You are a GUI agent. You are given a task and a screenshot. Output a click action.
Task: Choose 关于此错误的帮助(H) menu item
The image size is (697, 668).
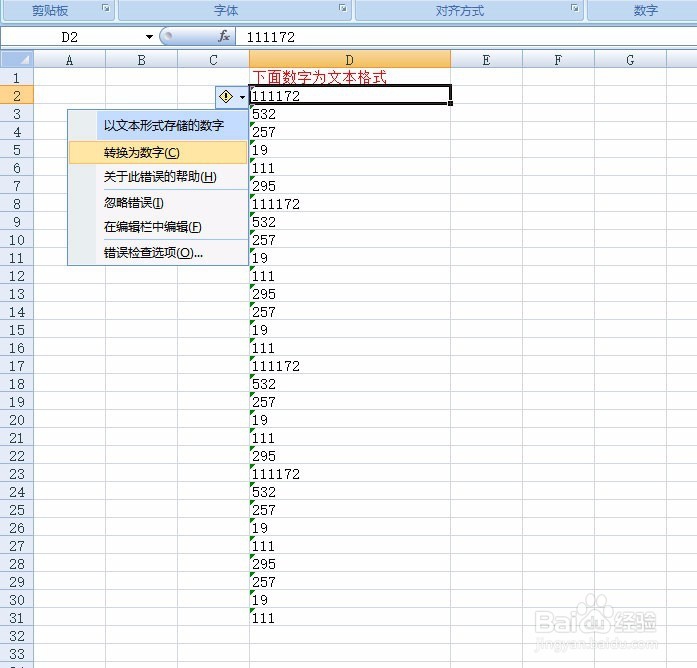[158, 177]
